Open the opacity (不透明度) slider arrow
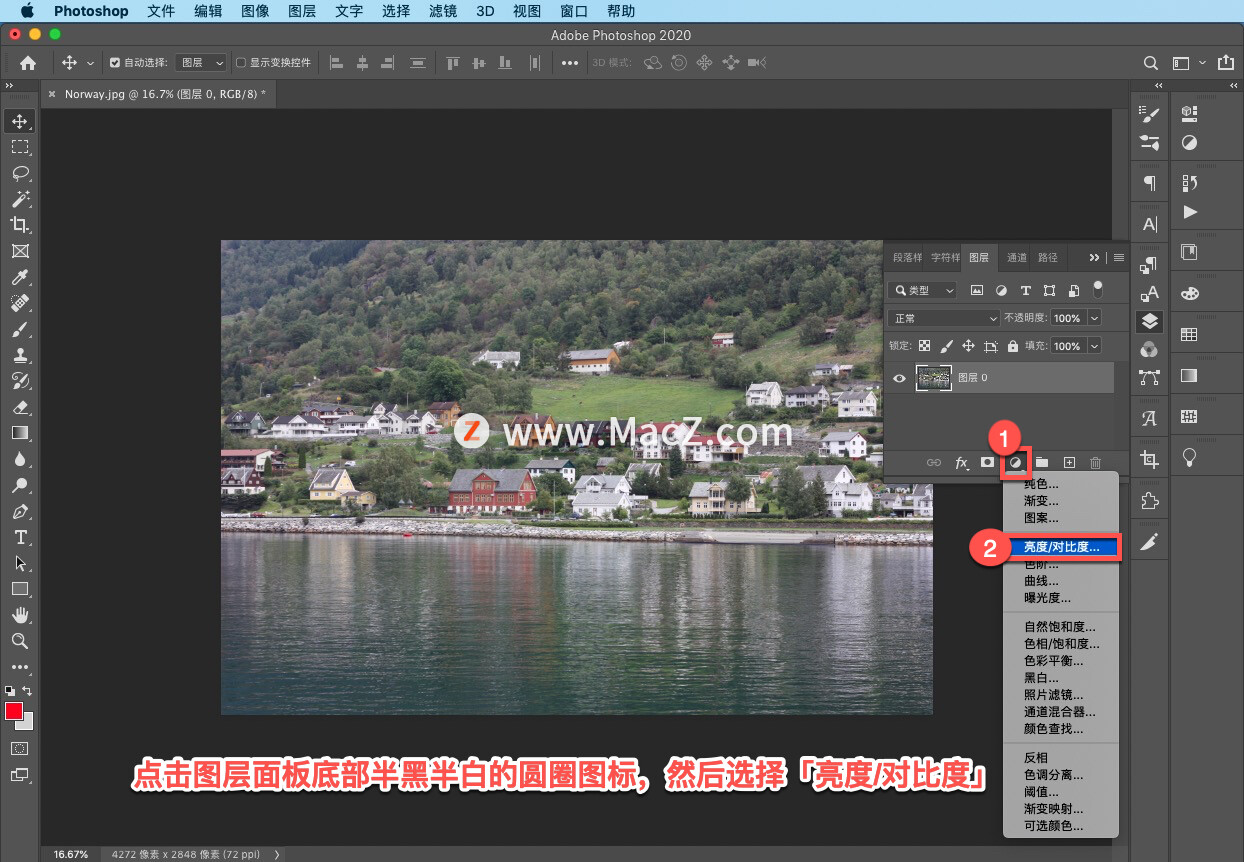This screenshot has height=862, width=1244. (x=1094, y=318)
